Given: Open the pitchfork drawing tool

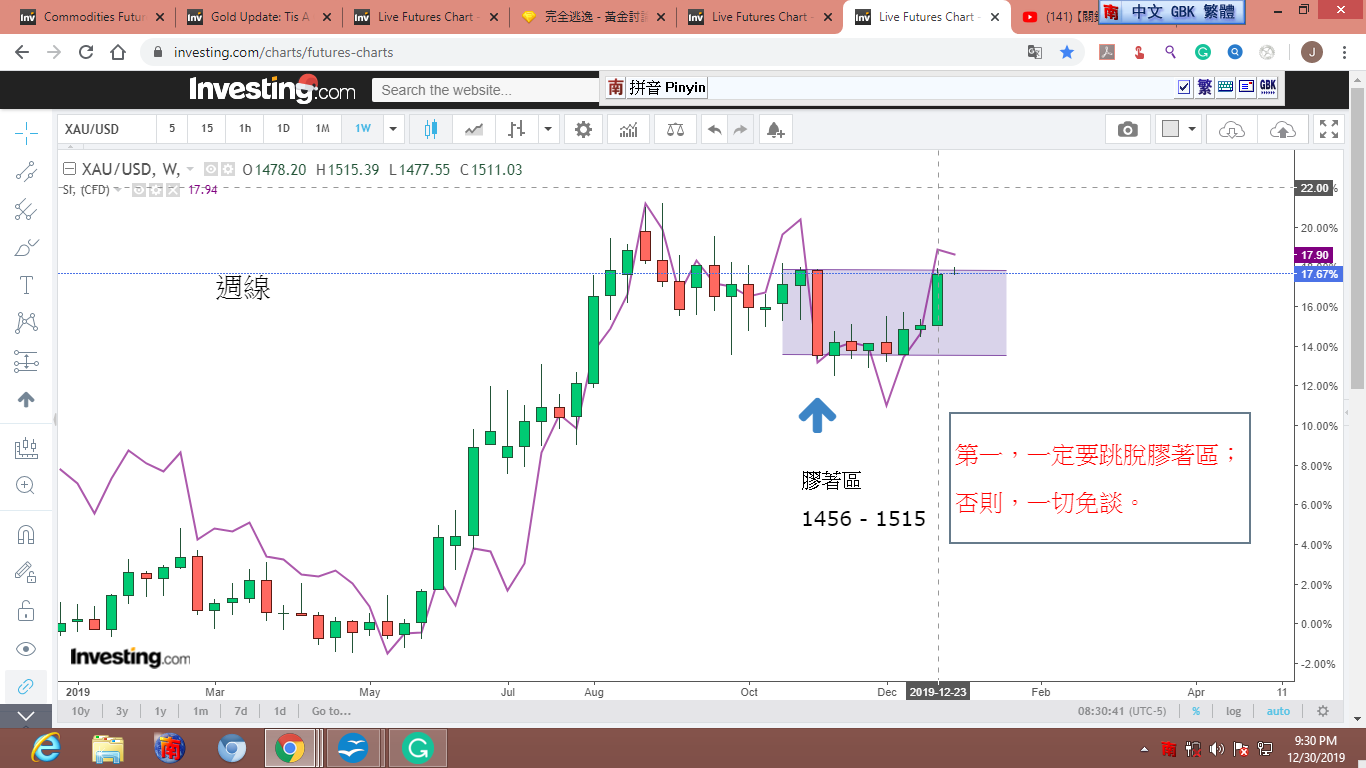Looking at the screenshot, I should point(26,209).
